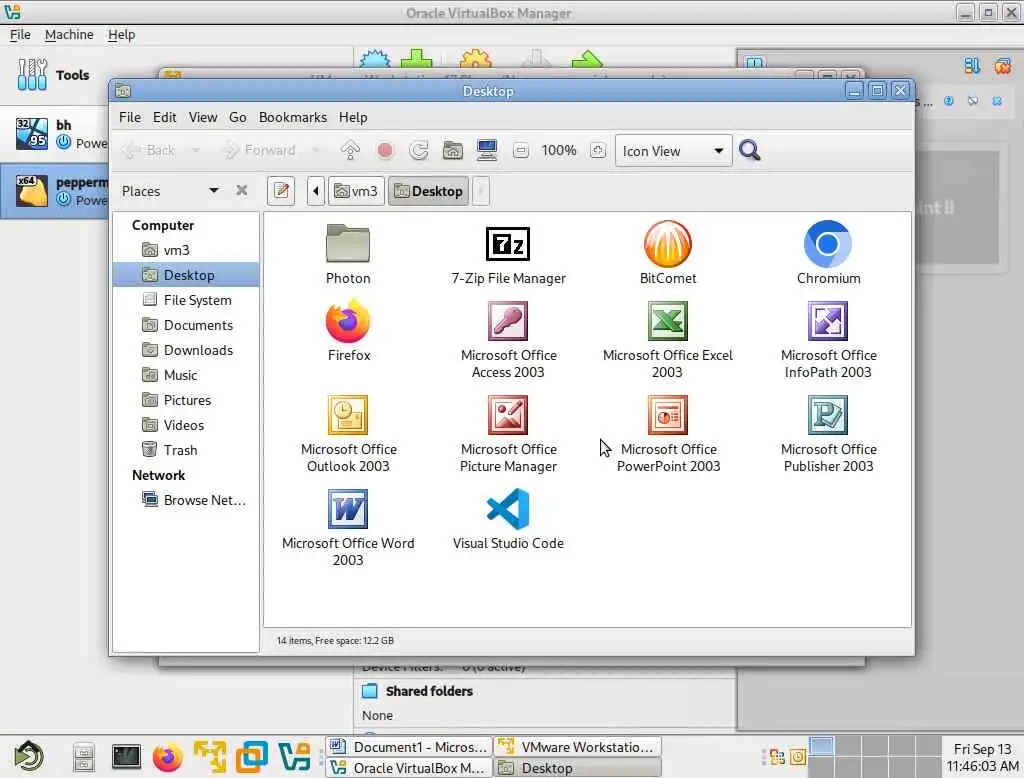Select File System in sidebar
The image size is (1024, 778).
186,300
